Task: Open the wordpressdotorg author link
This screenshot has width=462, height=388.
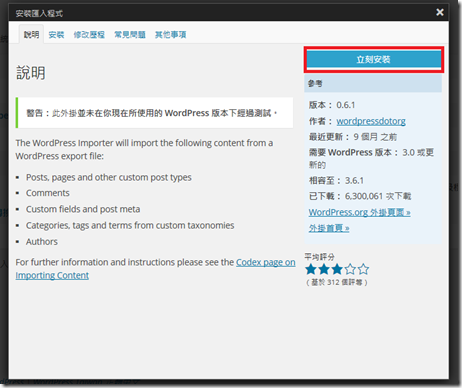Action: pyautogui.click(x=371, y=121)
